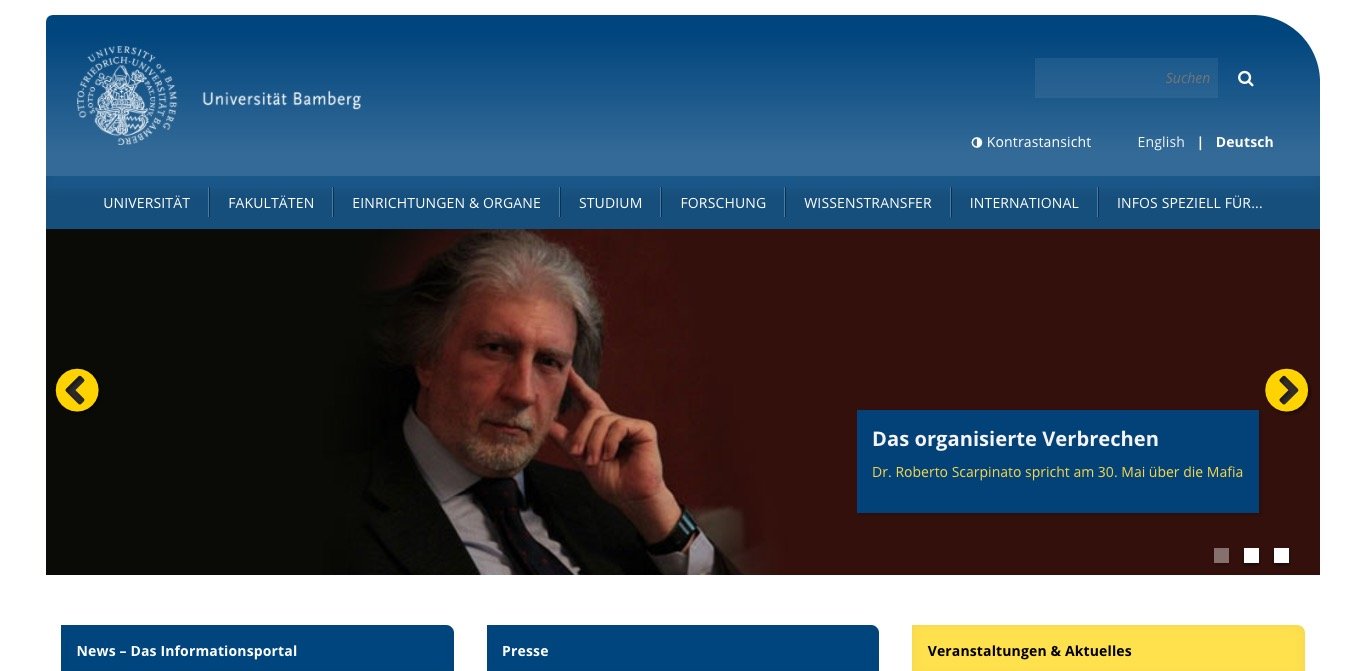Image resolution: width=1366 pixels, height=671 pixels.
Task: Advance to next slide with right arrow
Action: 1286,390
